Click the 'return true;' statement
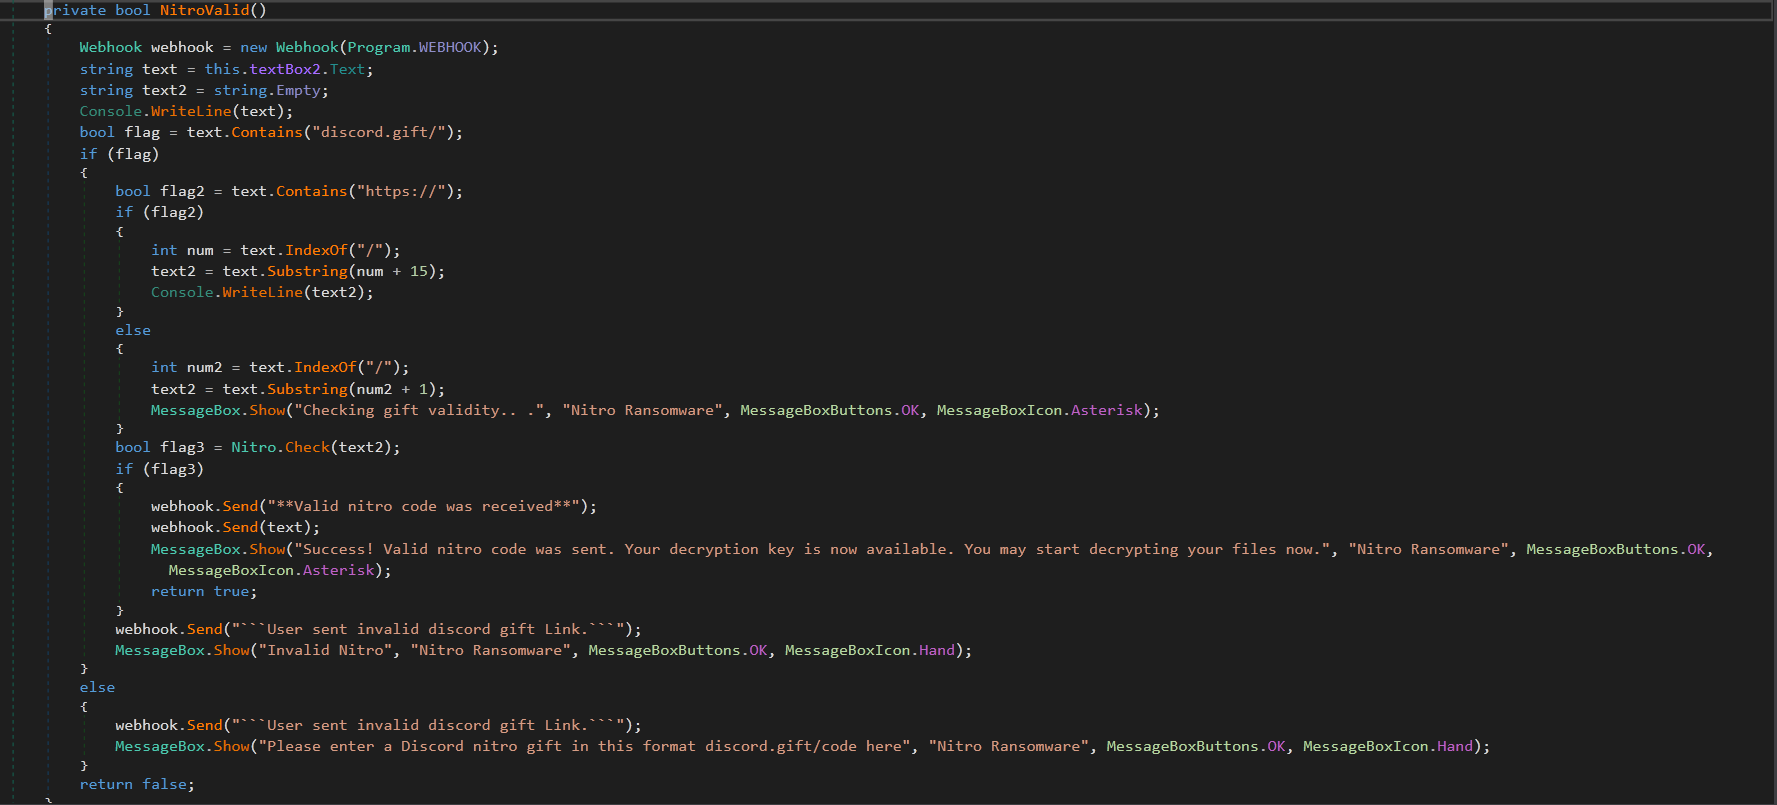The width and height of the screenshot is (1777, 805). 204,591
